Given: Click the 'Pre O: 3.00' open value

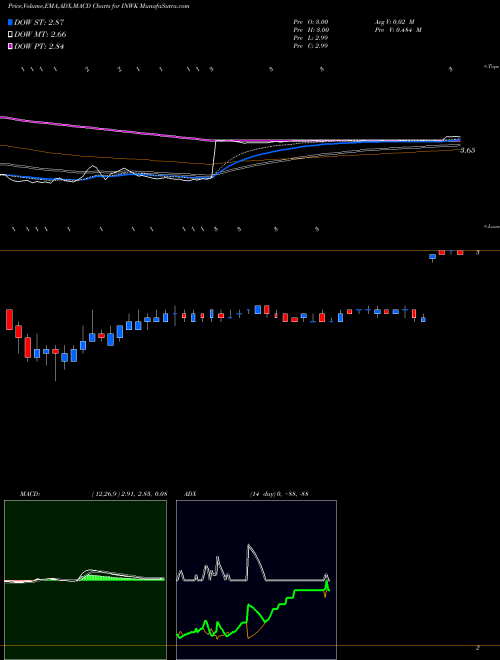Looking at the screenshot, I should coord(311,21).
